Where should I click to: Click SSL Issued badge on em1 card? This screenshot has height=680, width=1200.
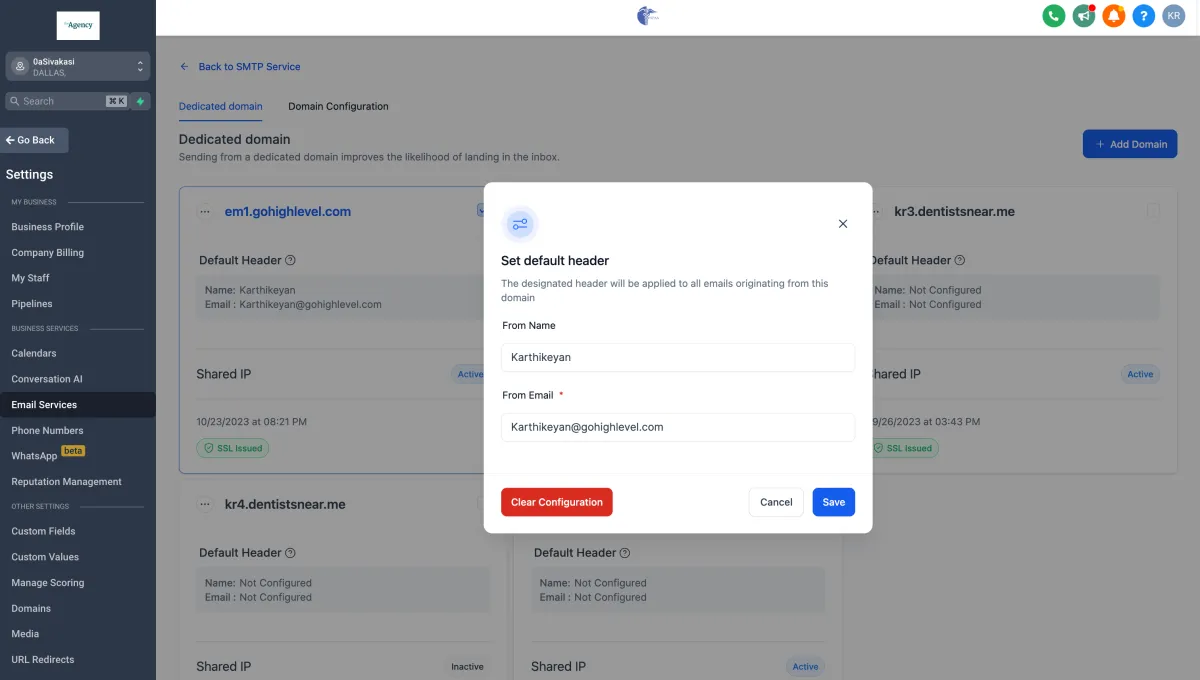(233, 448)
